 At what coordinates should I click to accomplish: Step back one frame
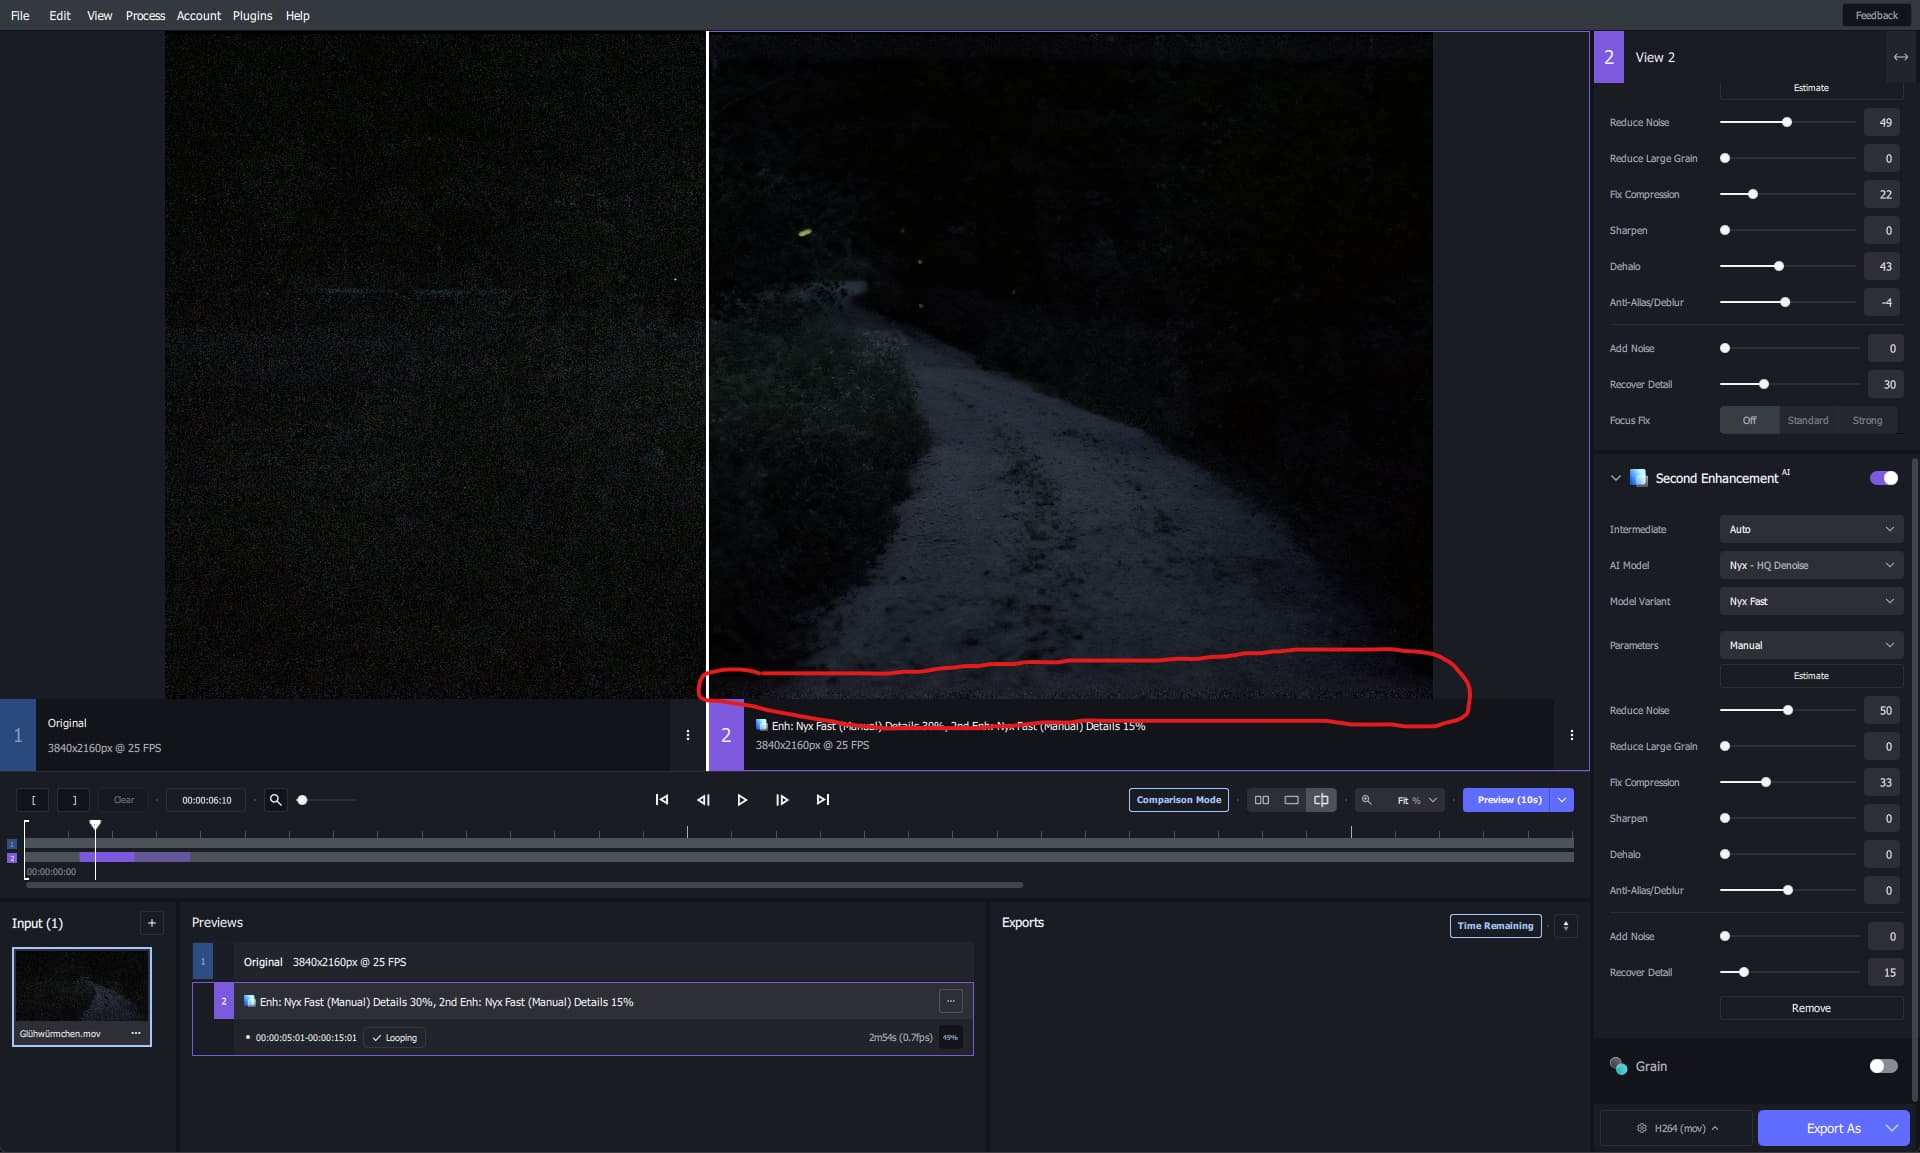pos(703,800)
